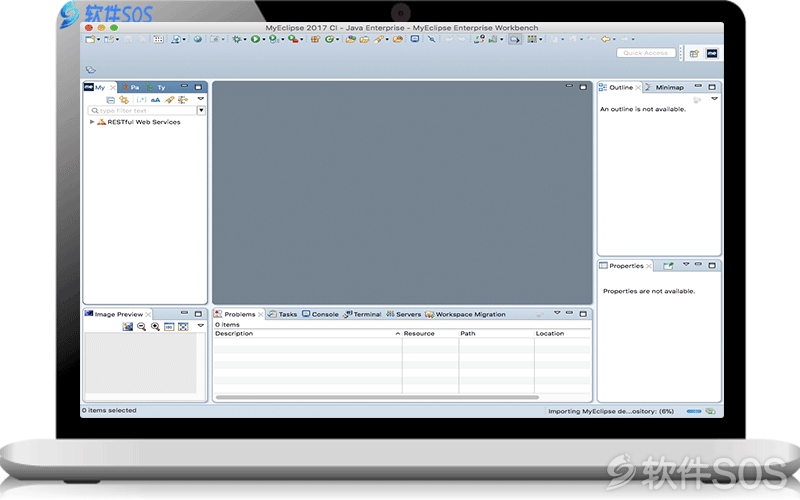Open the explorer view menu triangle

pyautogui.click(x=201, y=98)
